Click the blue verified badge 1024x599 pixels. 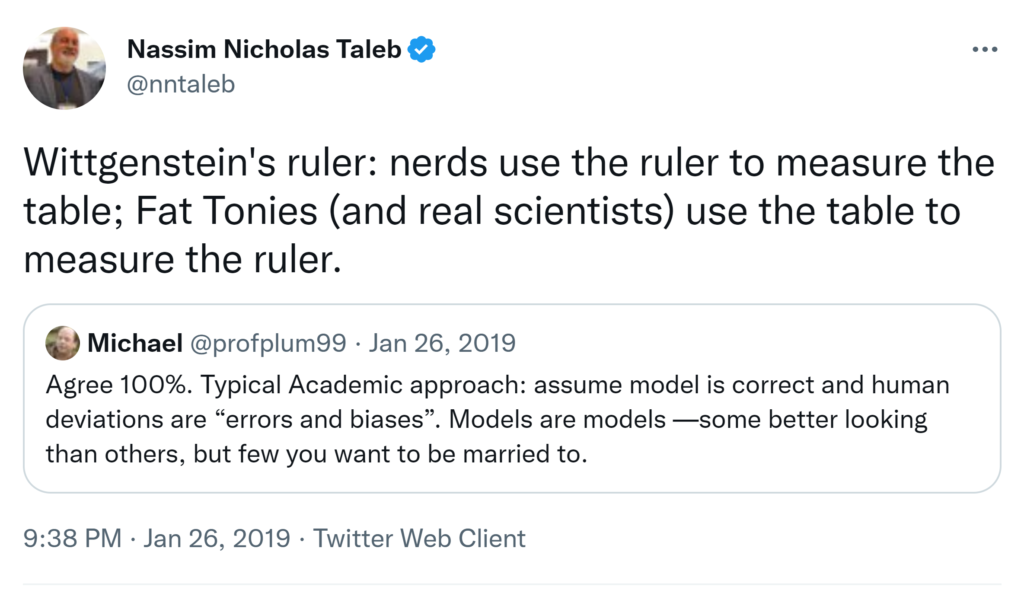coord(422,49)
